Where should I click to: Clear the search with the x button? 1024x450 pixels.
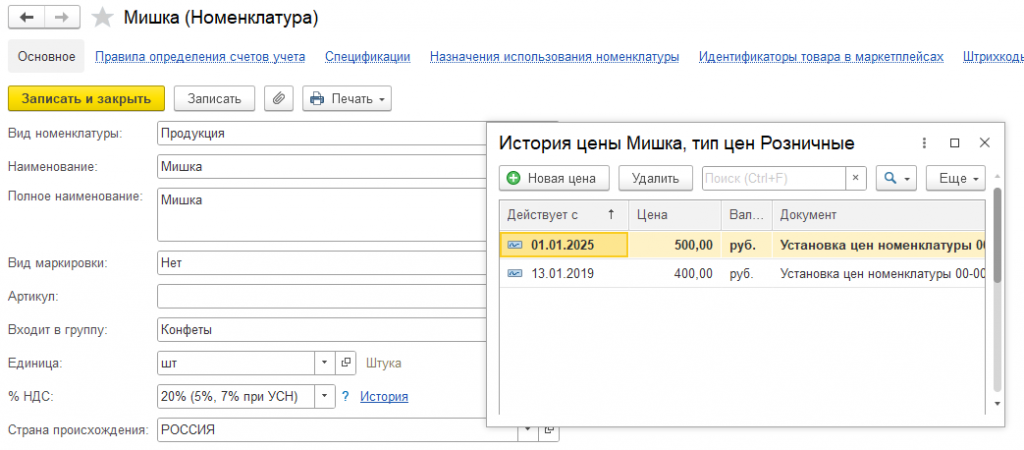856,178
